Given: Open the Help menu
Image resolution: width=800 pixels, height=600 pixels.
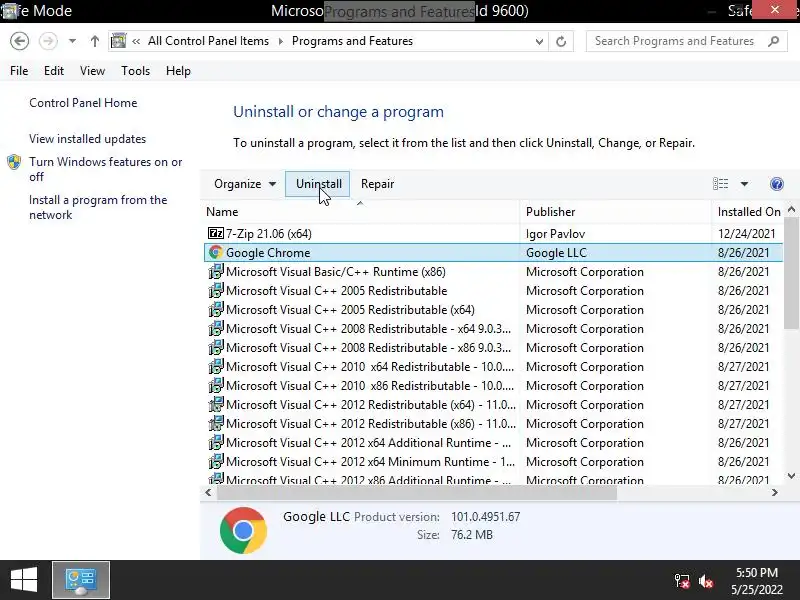Looking at the screenshot, I should coord(178,71).
